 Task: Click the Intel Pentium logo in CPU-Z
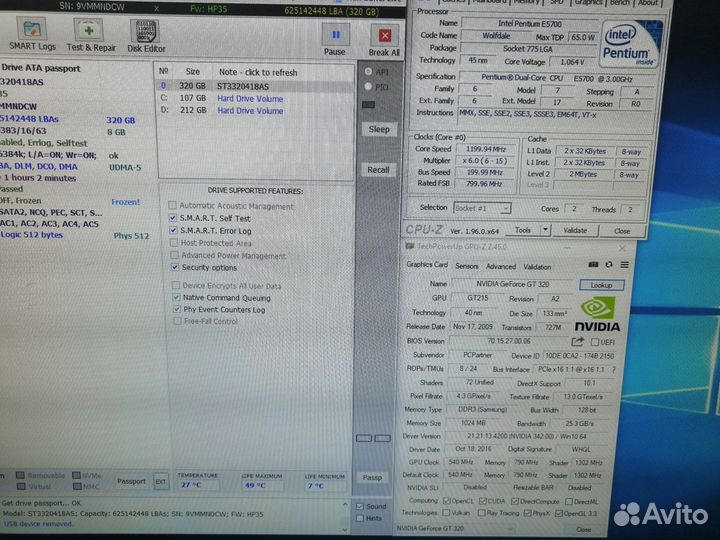click(x=632, y=45)
